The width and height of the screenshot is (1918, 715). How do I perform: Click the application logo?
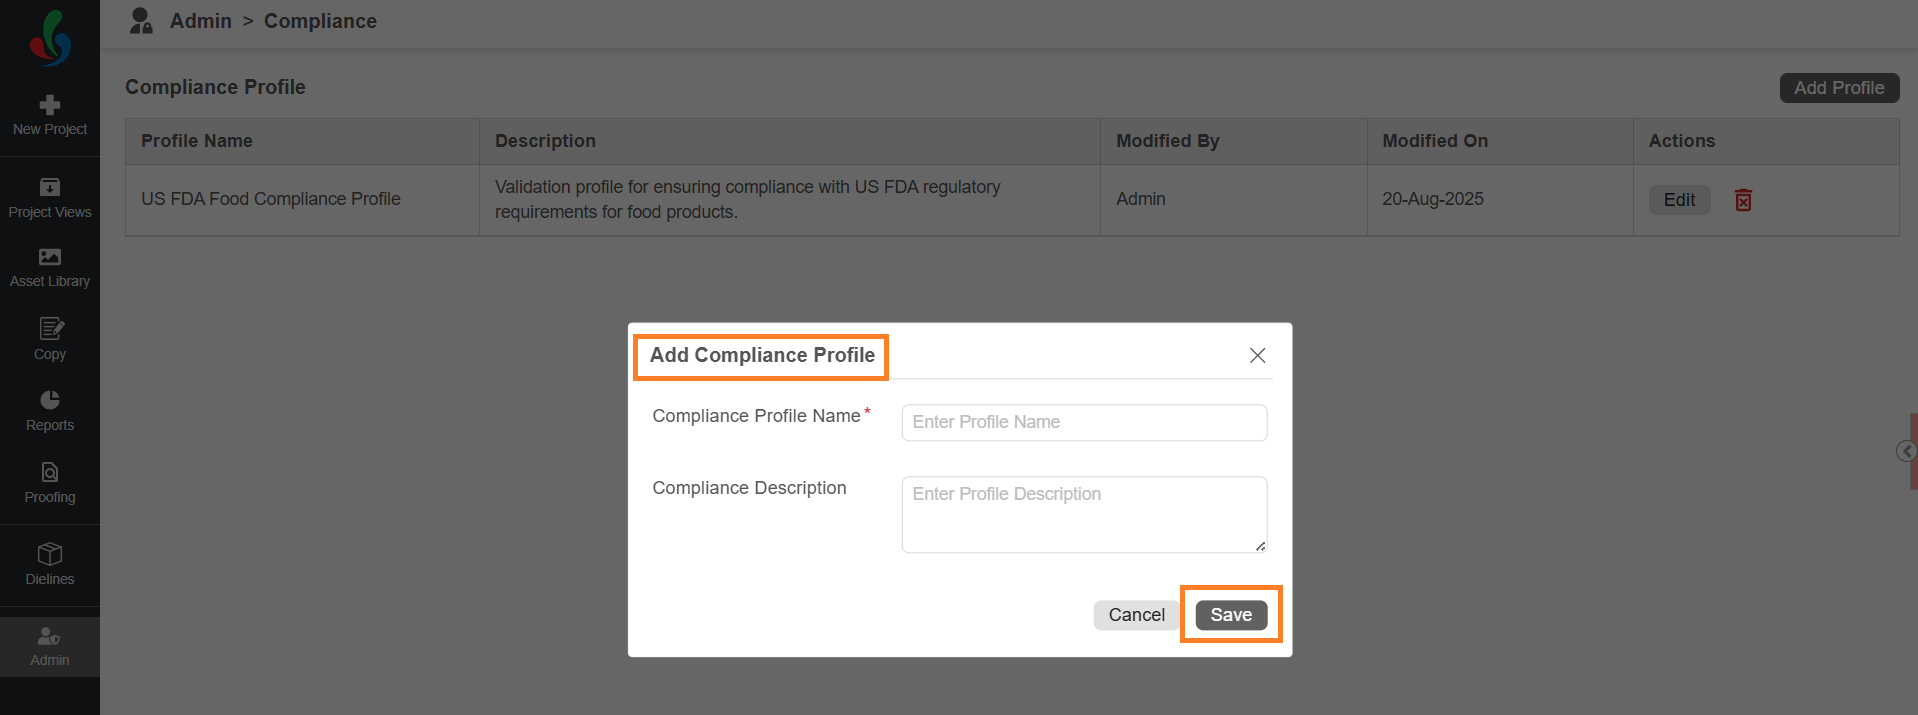(x=50, y=39)
